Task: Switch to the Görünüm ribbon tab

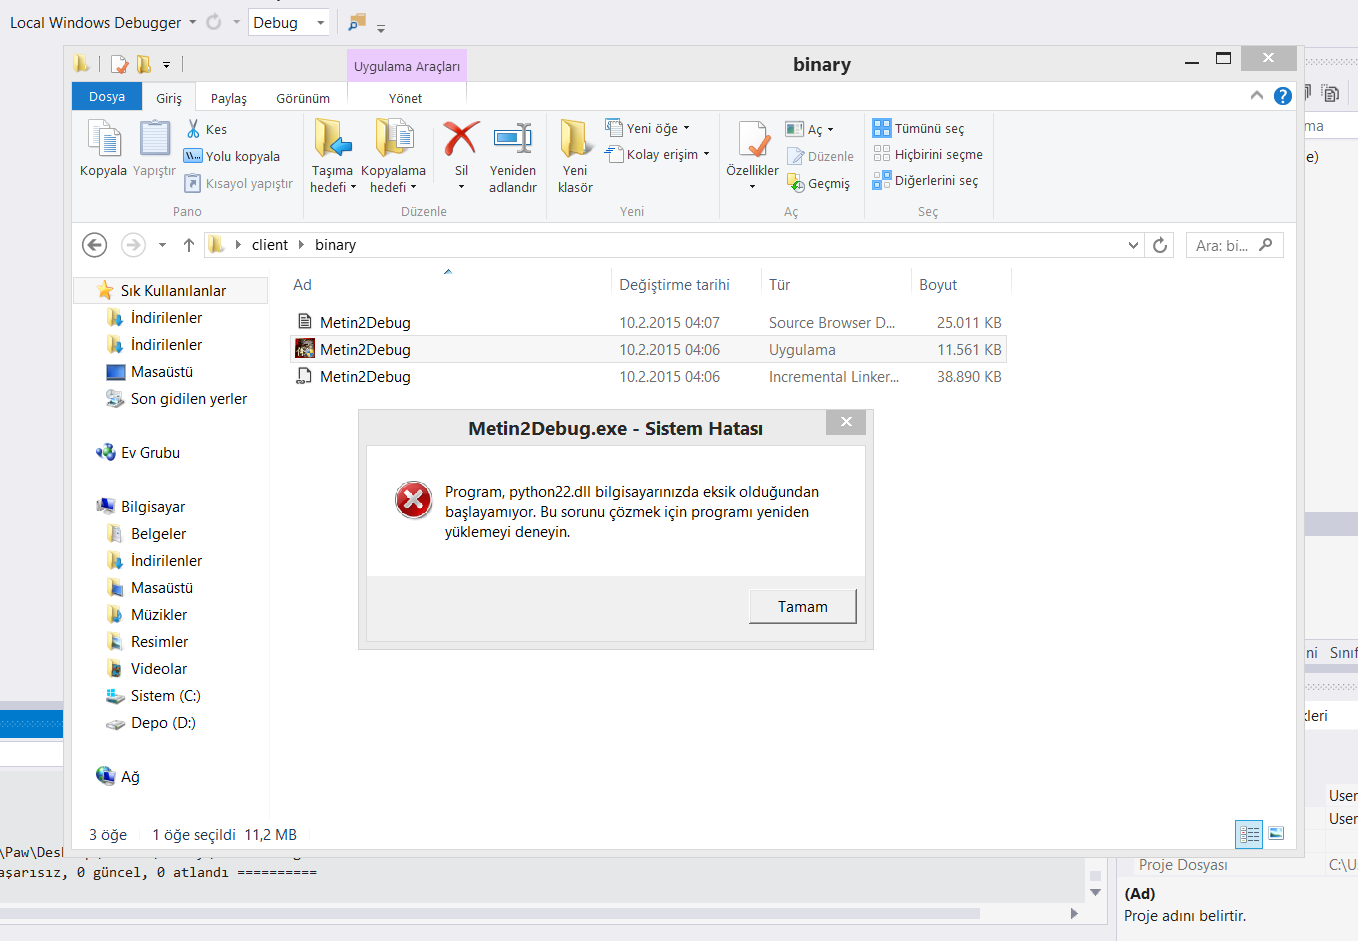Action: [x=303, y=98]
